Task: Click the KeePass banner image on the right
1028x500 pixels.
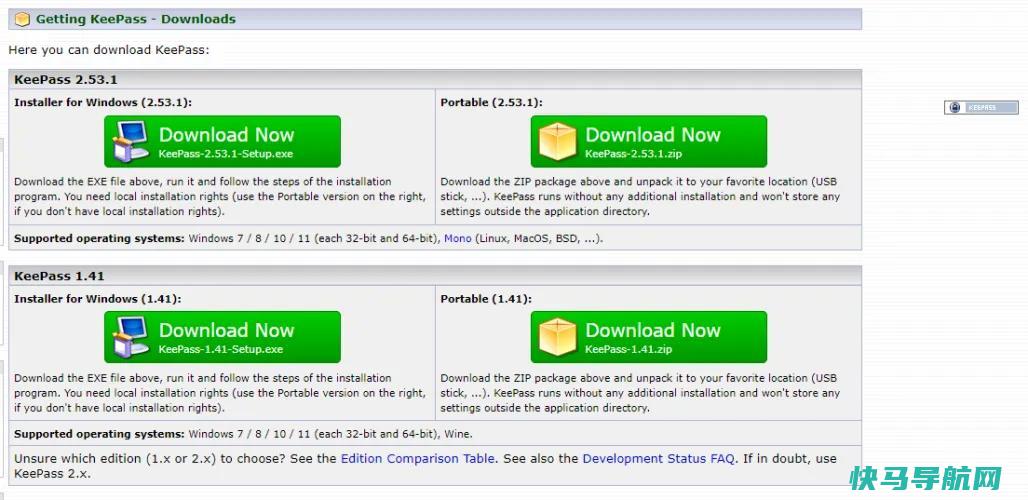Action: (981, 107)
